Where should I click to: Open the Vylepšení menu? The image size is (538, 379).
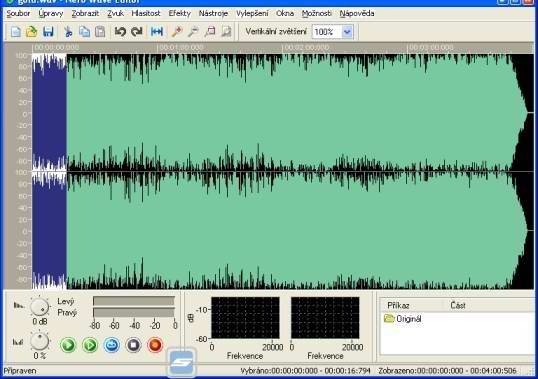click(252, 13)
